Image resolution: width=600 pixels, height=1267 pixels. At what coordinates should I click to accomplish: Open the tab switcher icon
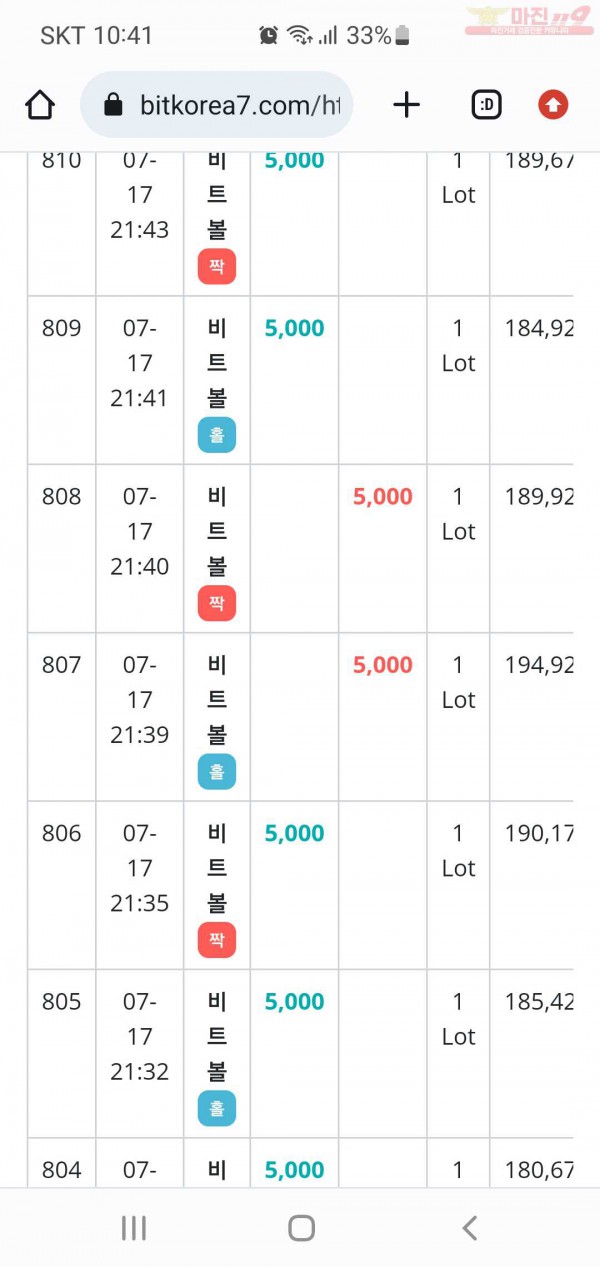coord(487,105)
